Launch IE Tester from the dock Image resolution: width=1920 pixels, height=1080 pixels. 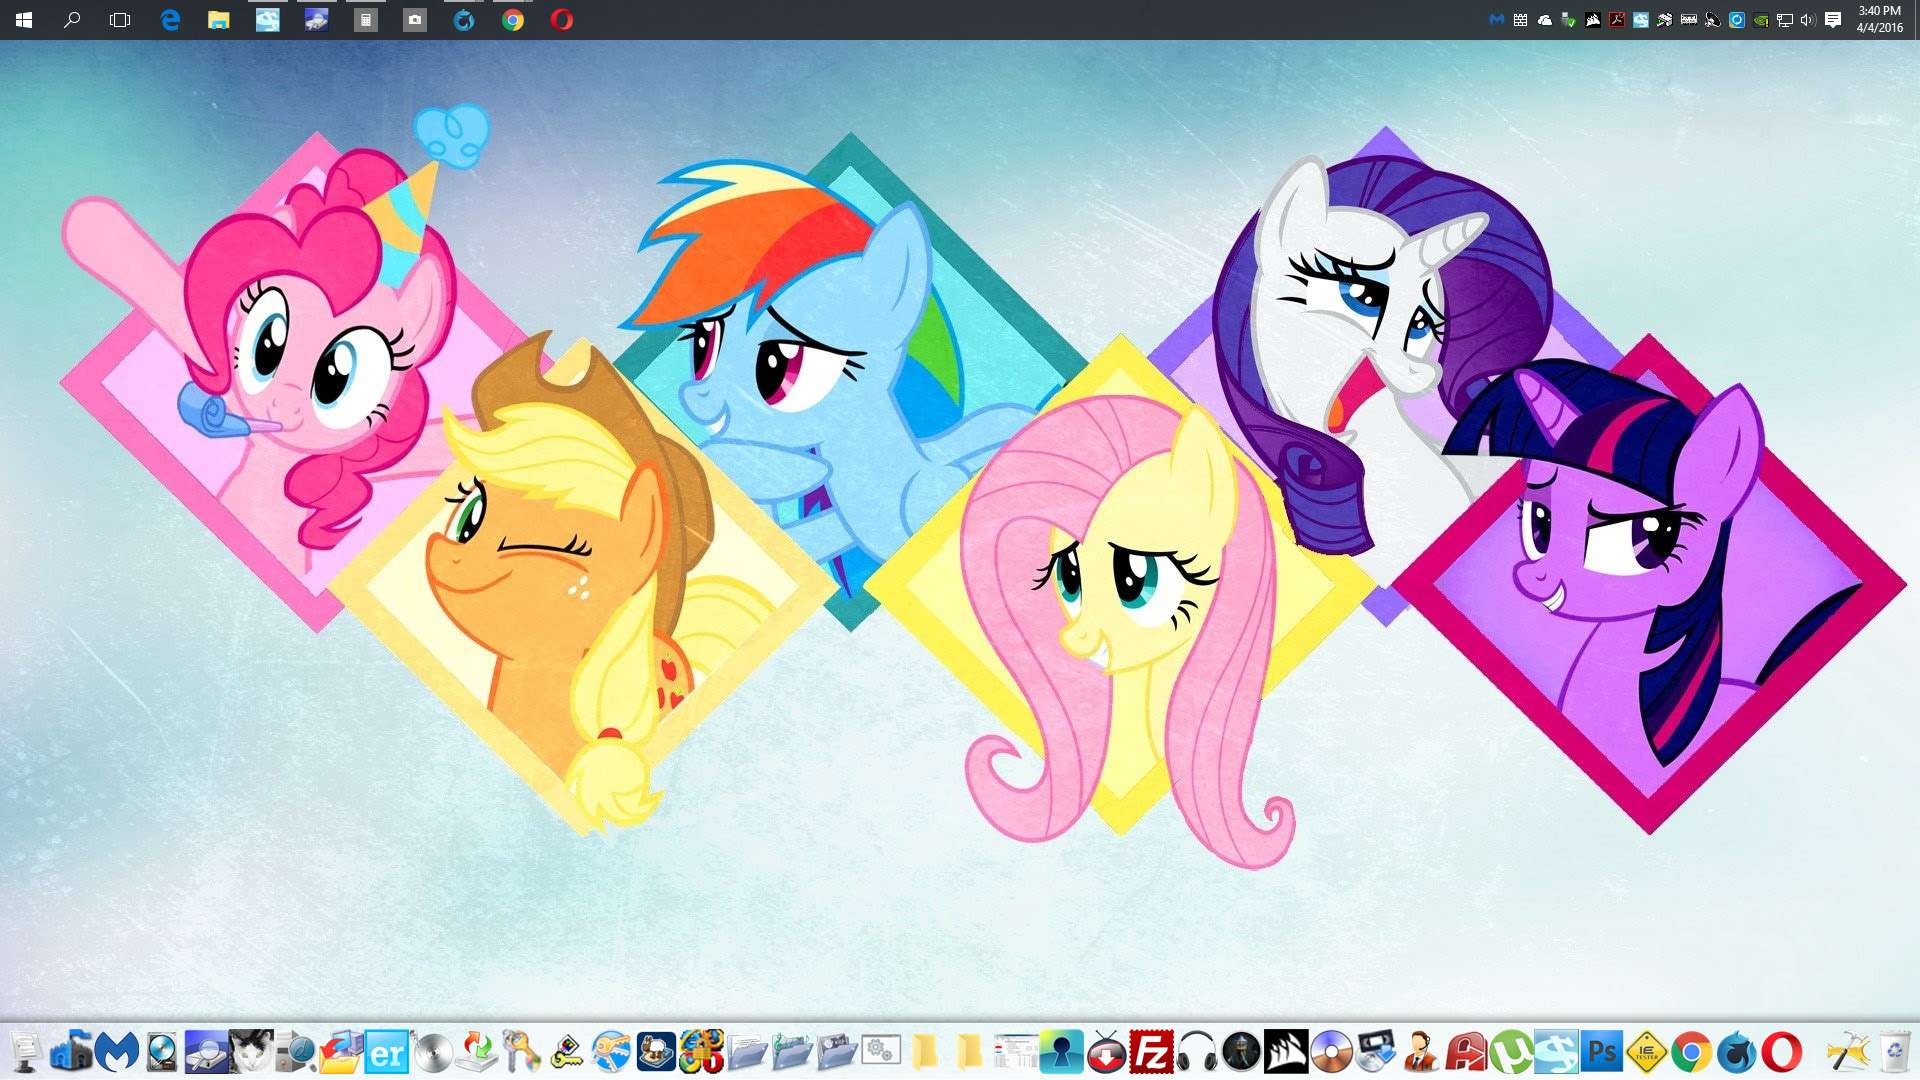click(x=1646, y=1052)
